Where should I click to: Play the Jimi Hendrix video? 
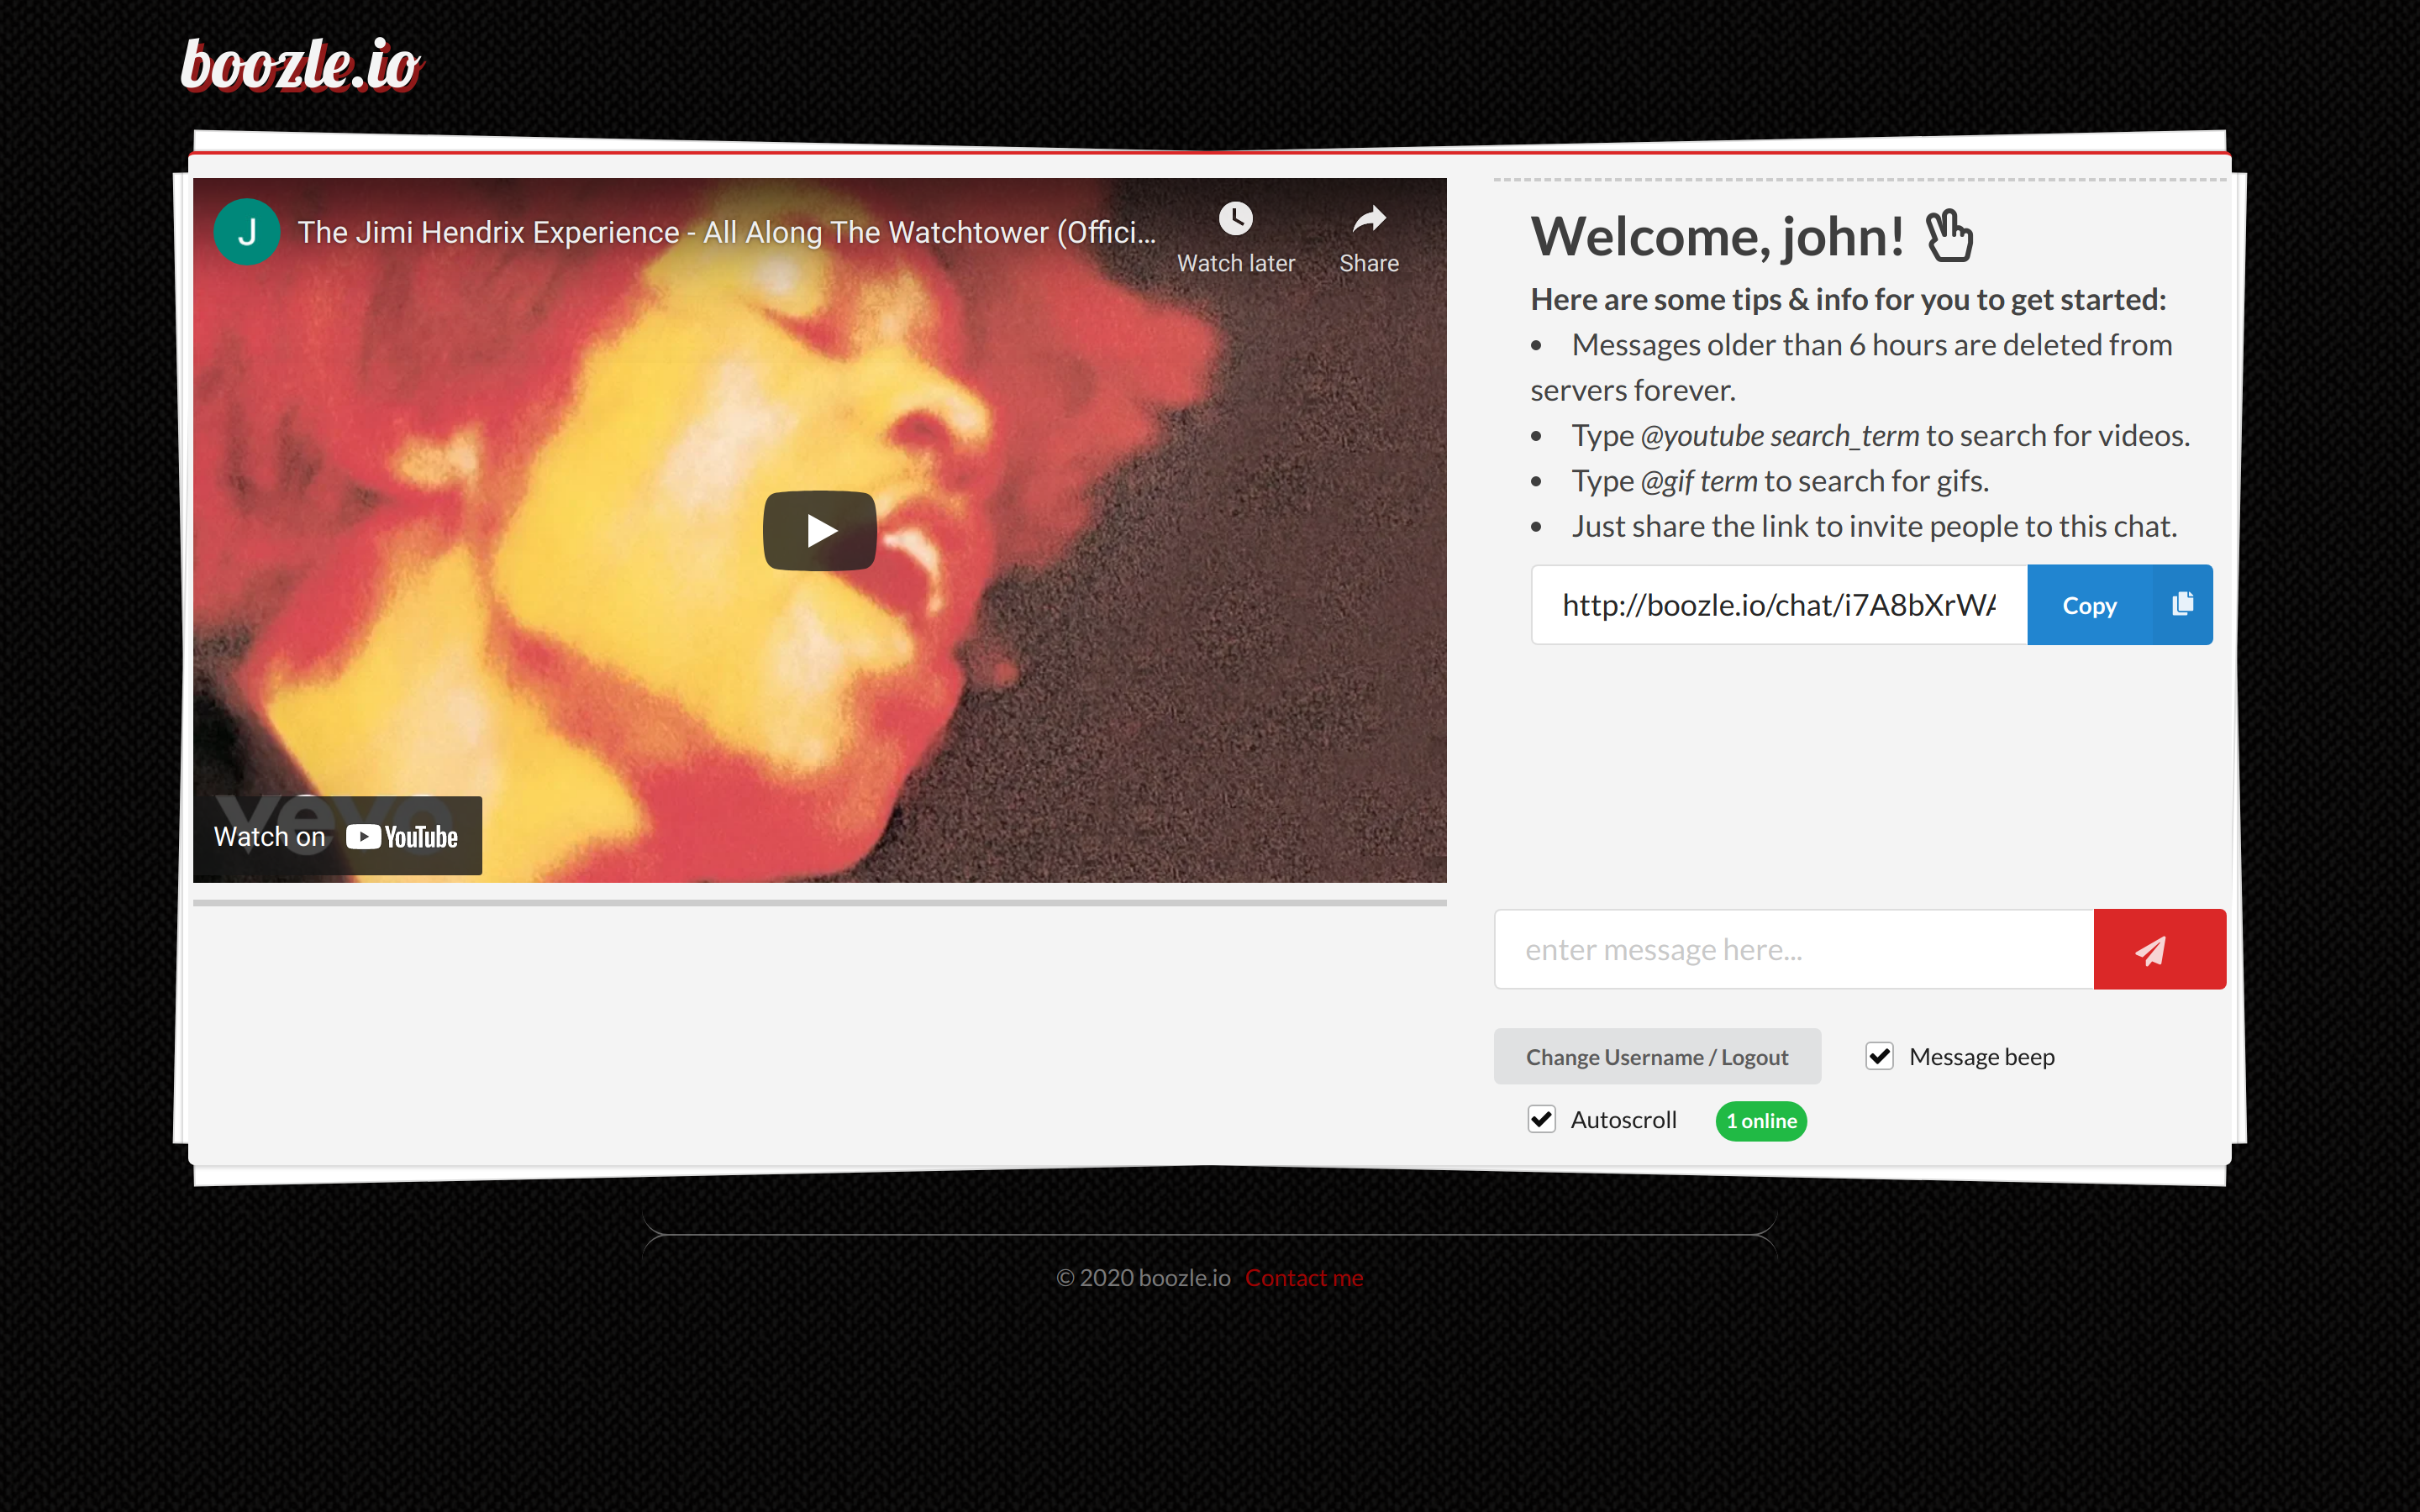click(819, 530)
